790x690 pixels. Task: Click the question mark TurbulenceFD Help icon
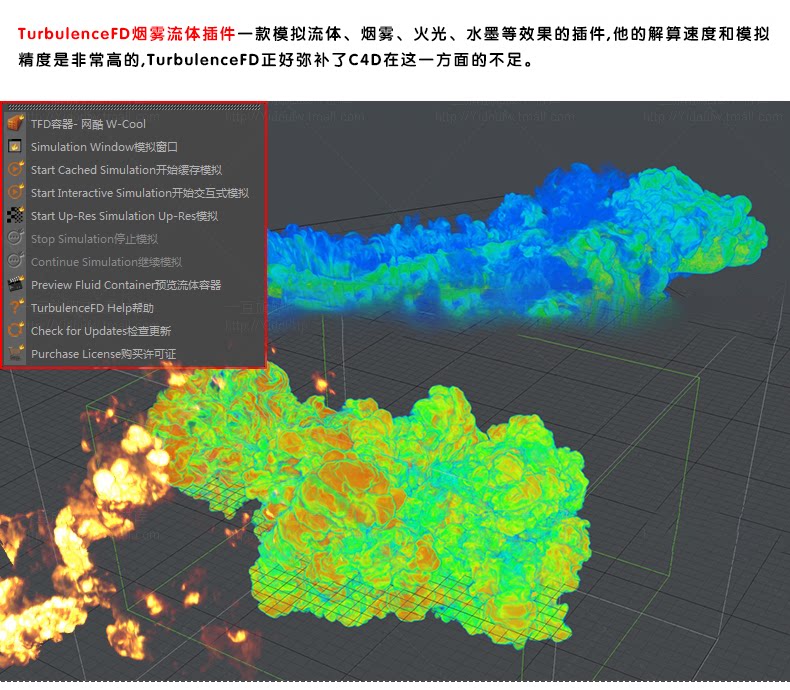click(x=16, y=308)
